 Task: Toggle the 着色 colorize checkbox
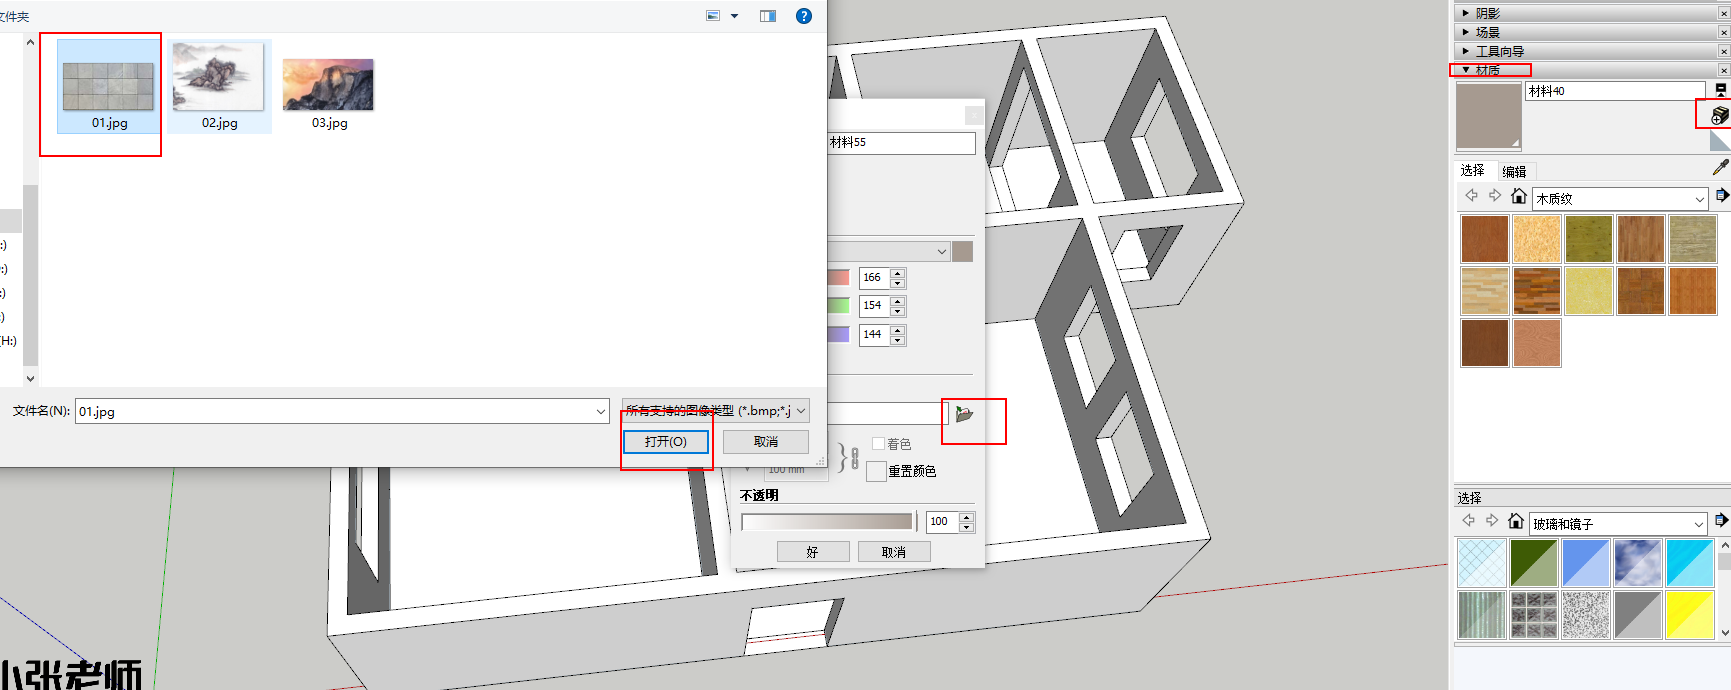tap(878, 443)
